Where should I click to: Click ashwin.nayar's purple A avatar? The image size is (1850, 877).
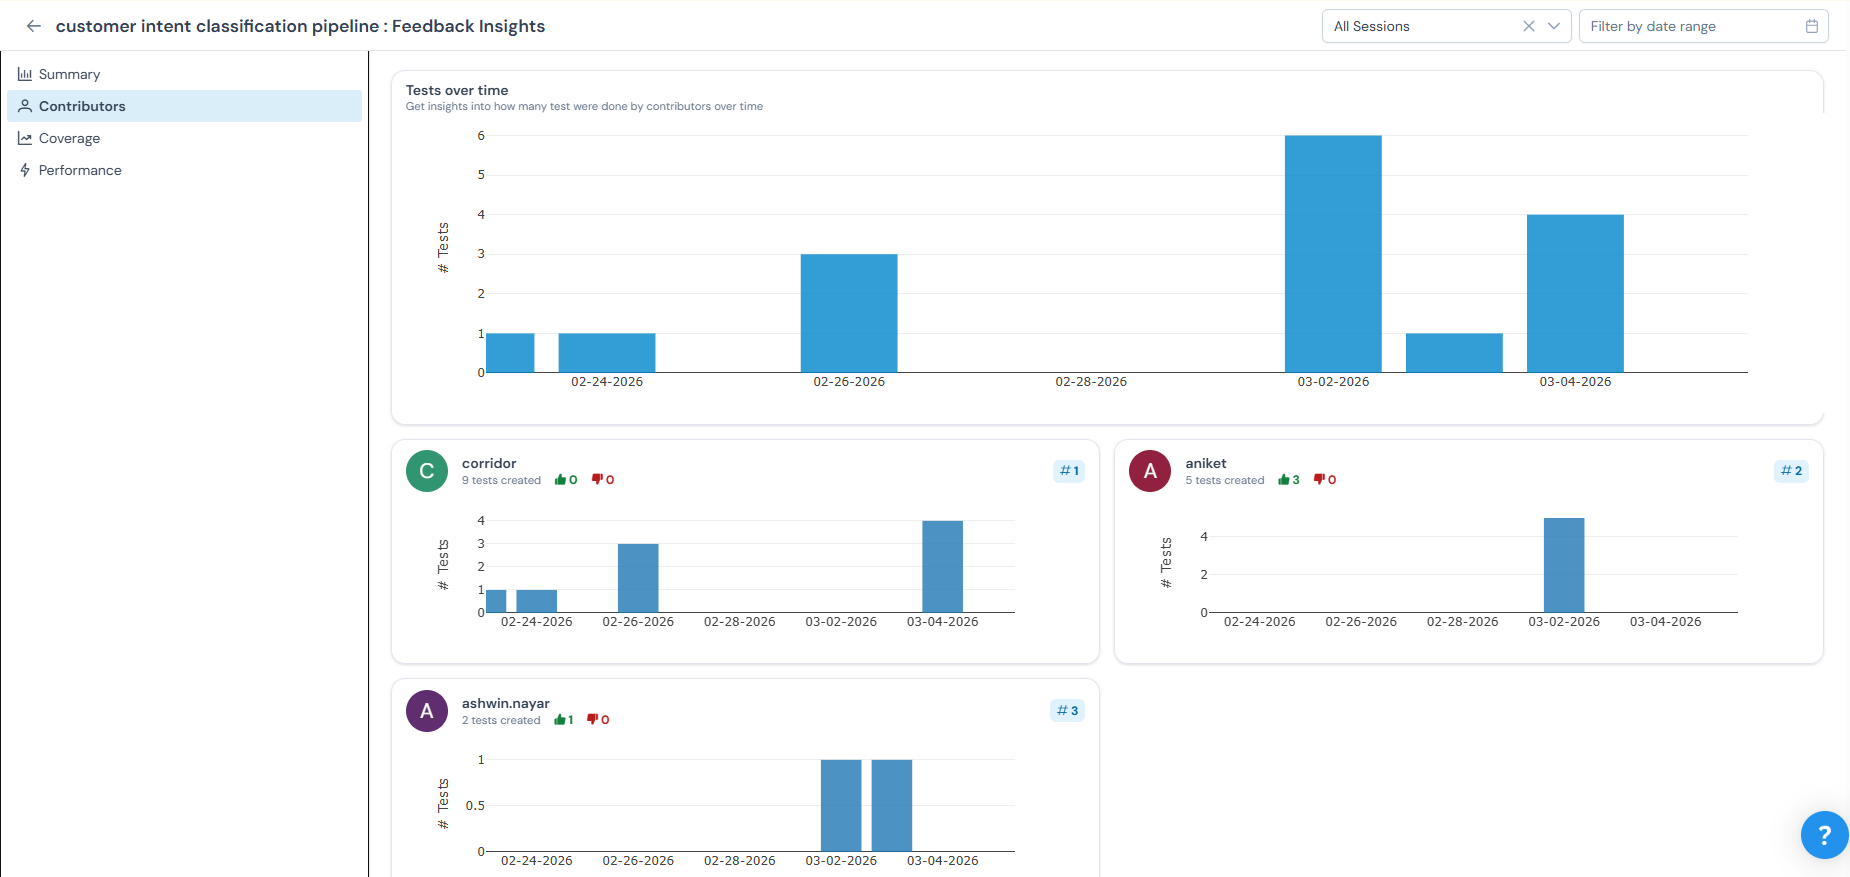(x=427, y=711)
